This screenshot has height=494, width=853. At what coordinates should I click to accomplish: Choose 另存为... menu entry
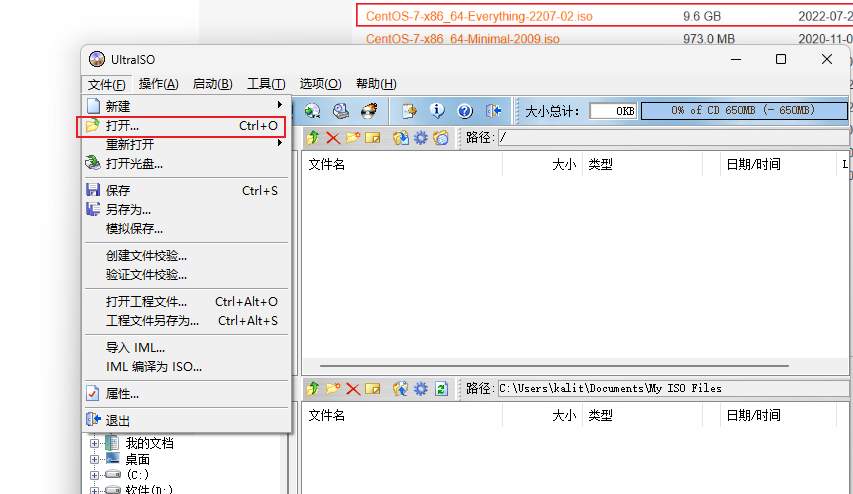[x=186, y=209]
